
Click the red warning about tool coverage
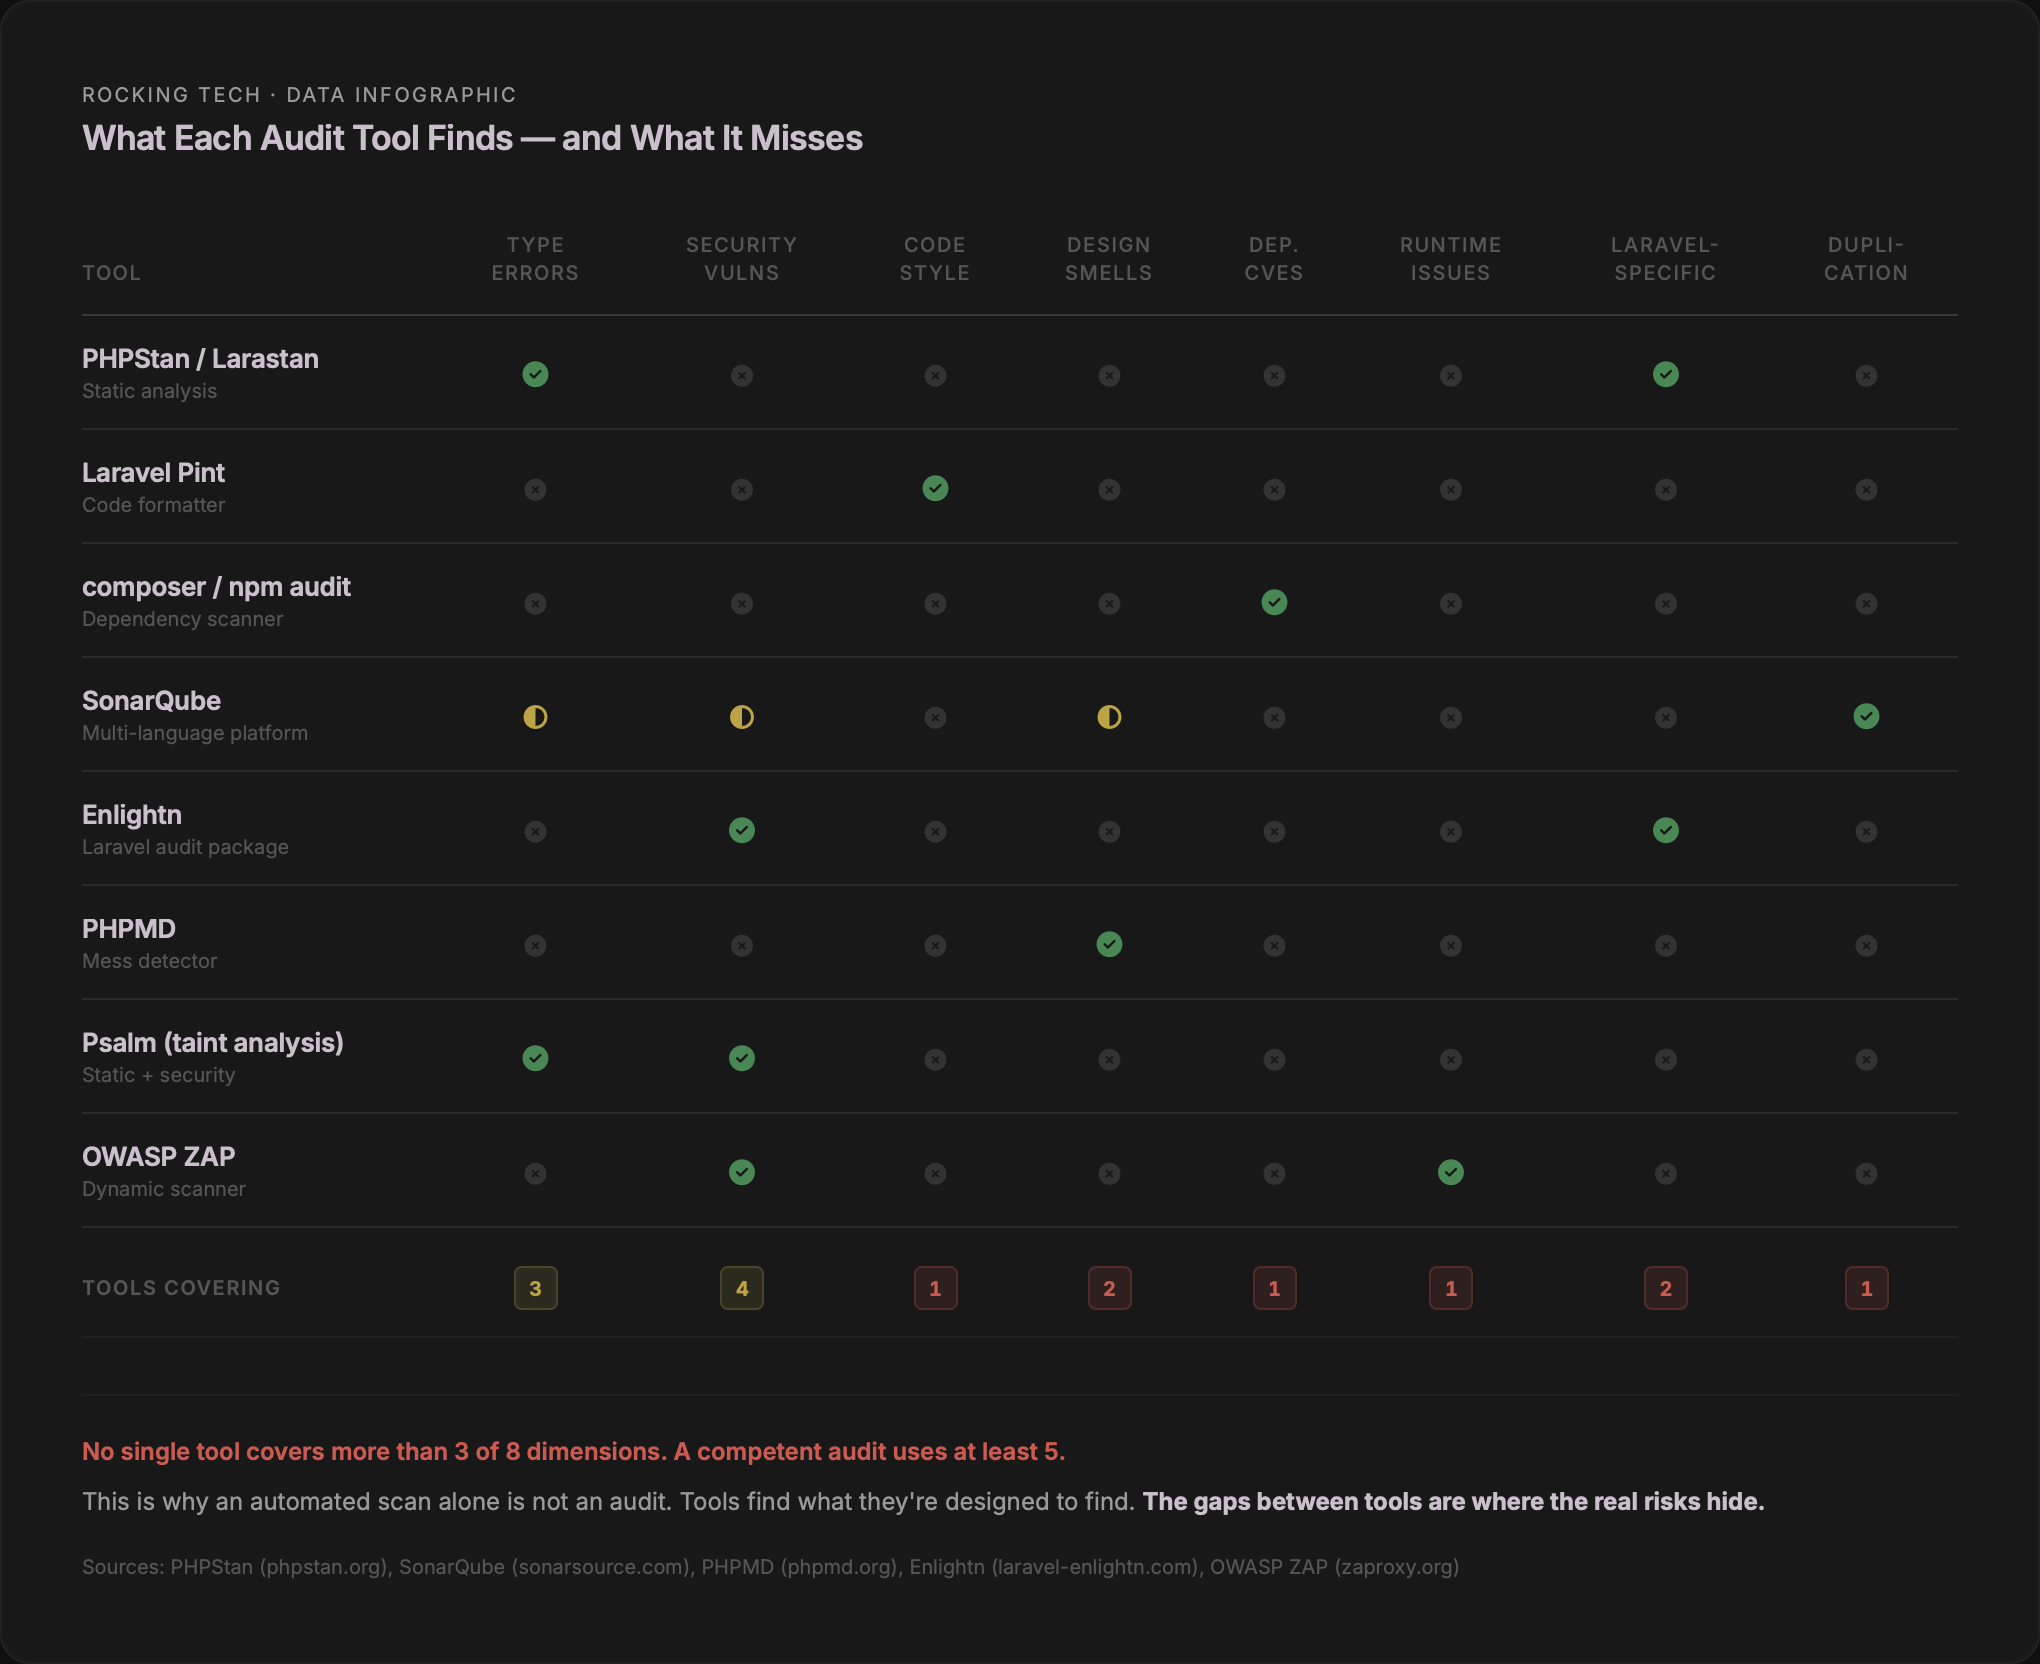click(574, 1451)
